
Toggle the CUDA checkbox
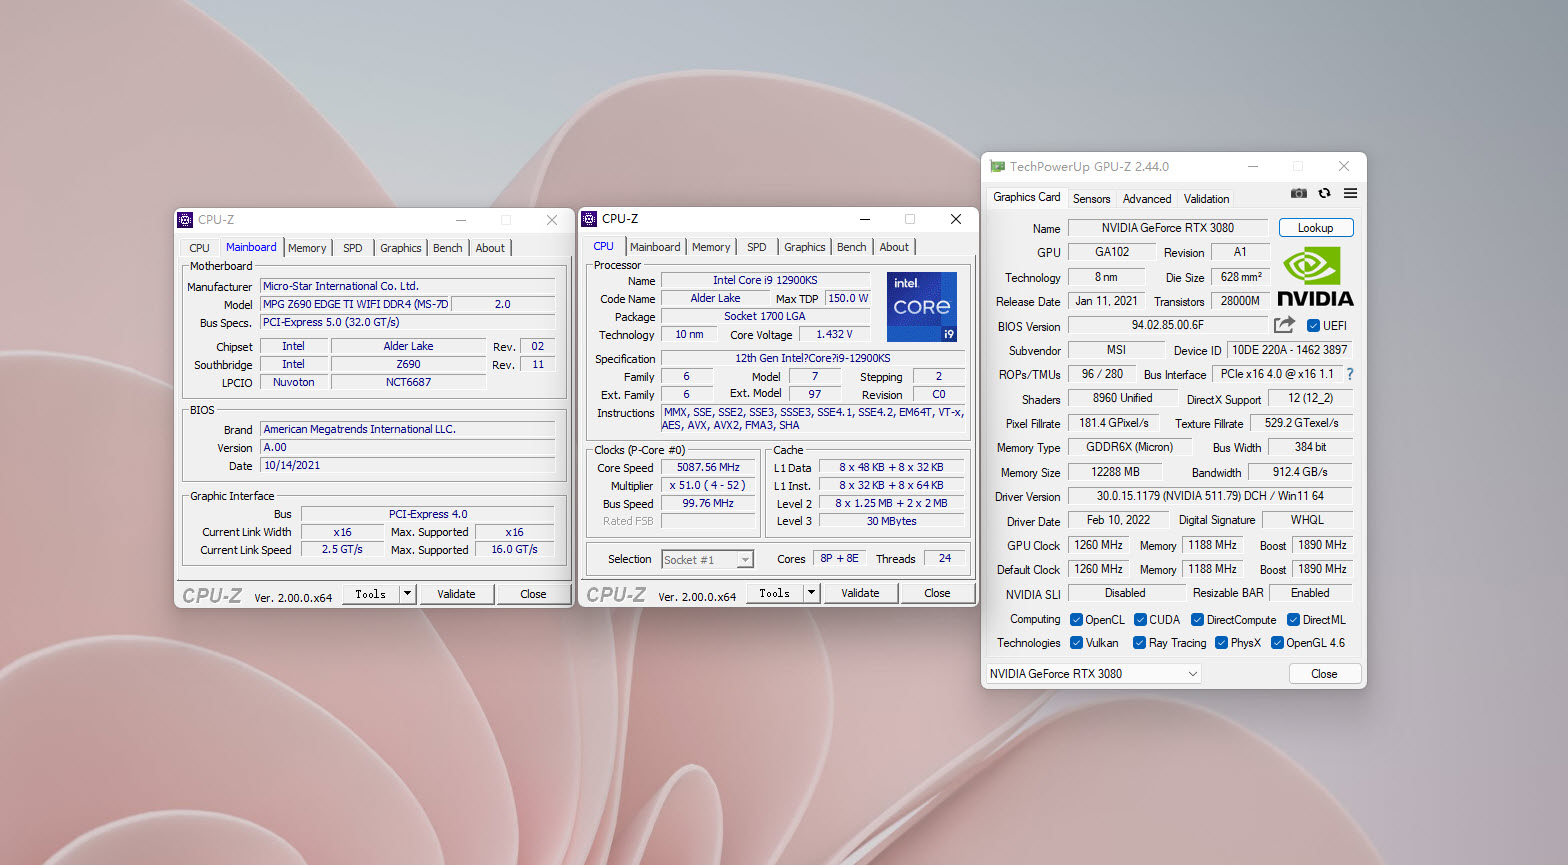pyautogui.click(x=1140, y=620)
